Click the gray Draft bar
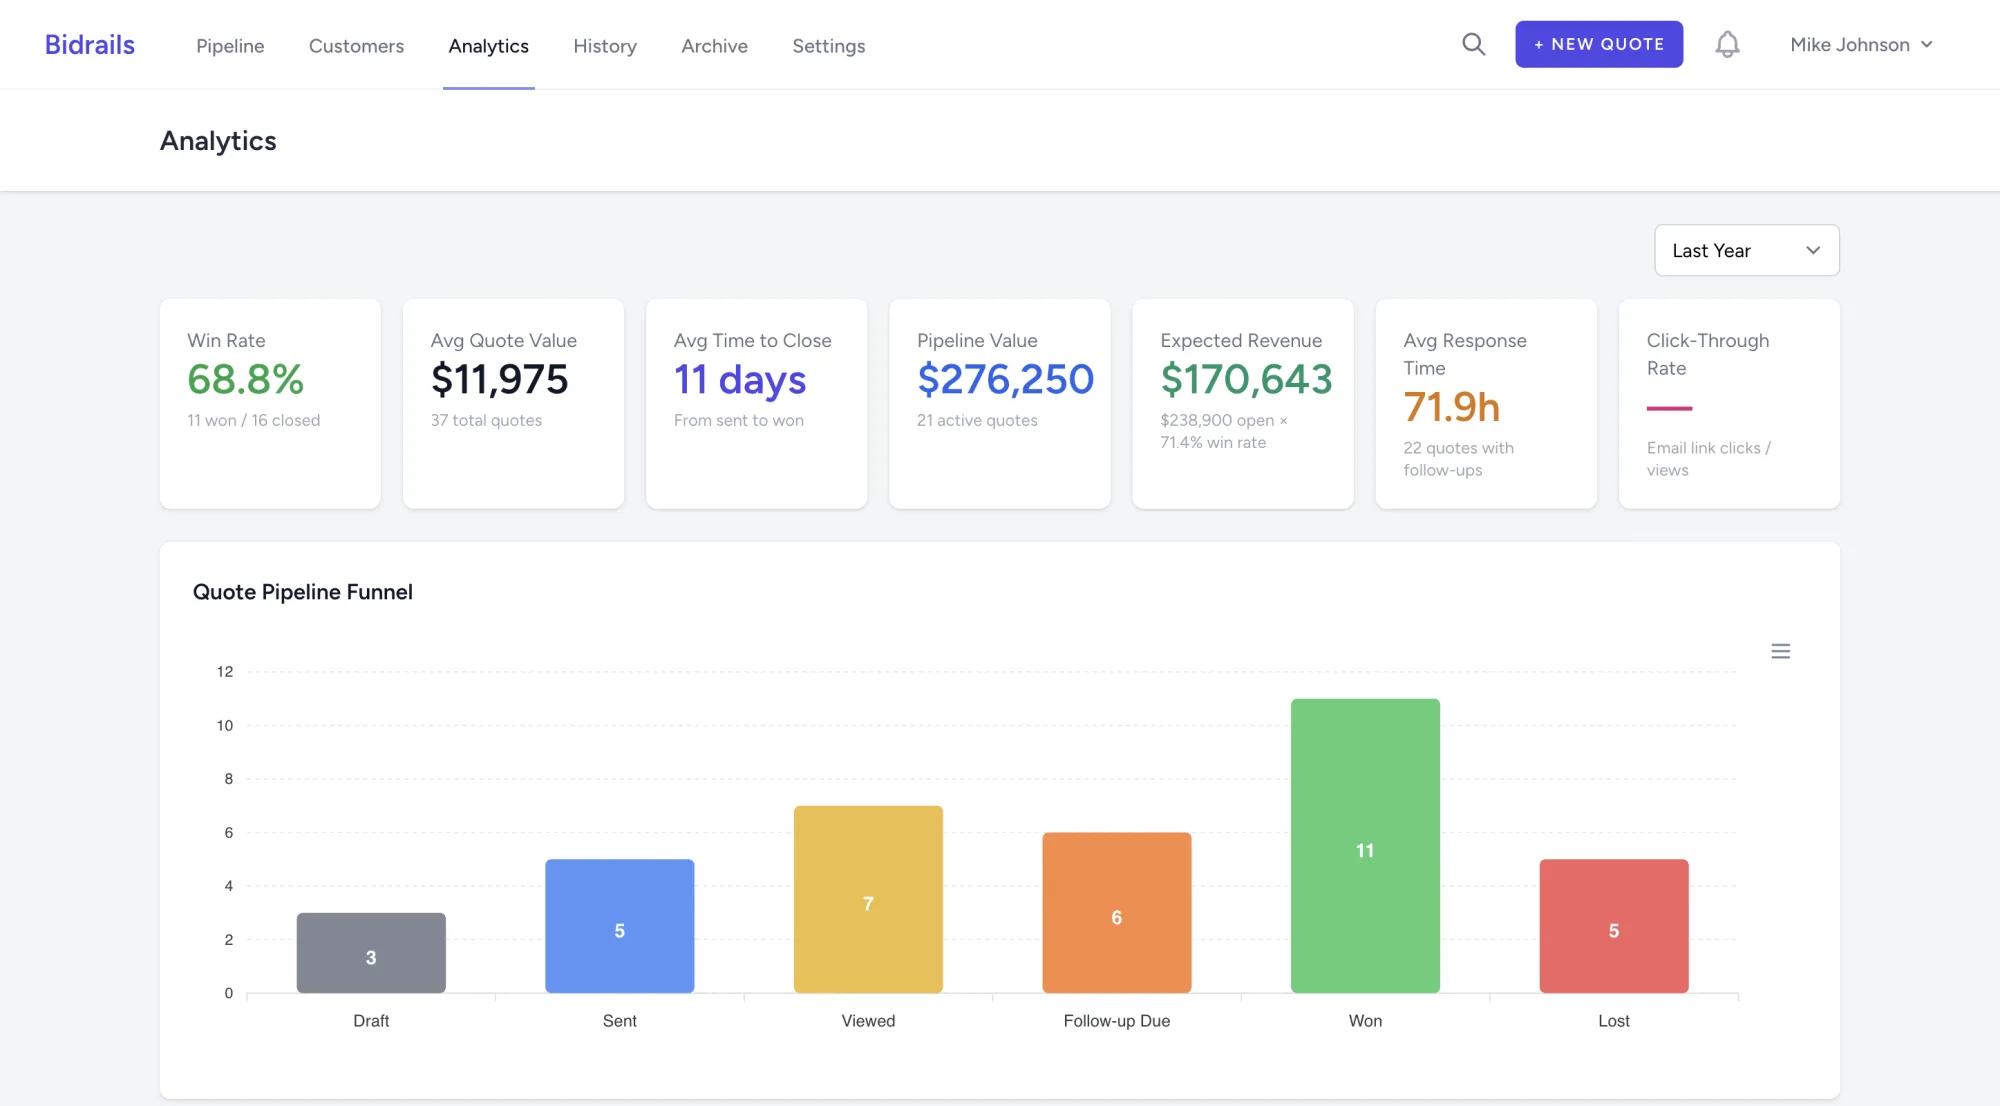Image resolution: width=2000 pixels, height=1106 pixels. click(371, 952)
